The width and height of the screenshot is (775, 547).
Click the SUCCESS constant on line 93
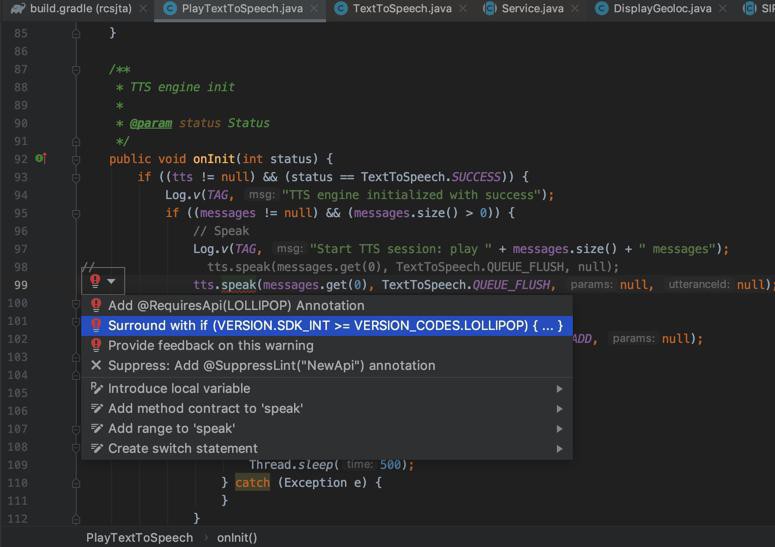(x=476, y=177)
